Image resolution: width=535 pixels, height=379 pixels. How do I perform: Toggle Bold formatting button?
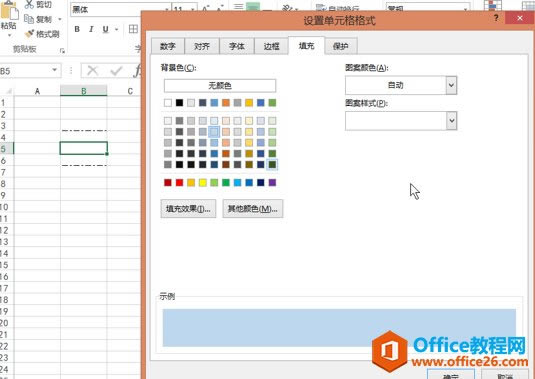pyautogui.click(x=77, y=29)
